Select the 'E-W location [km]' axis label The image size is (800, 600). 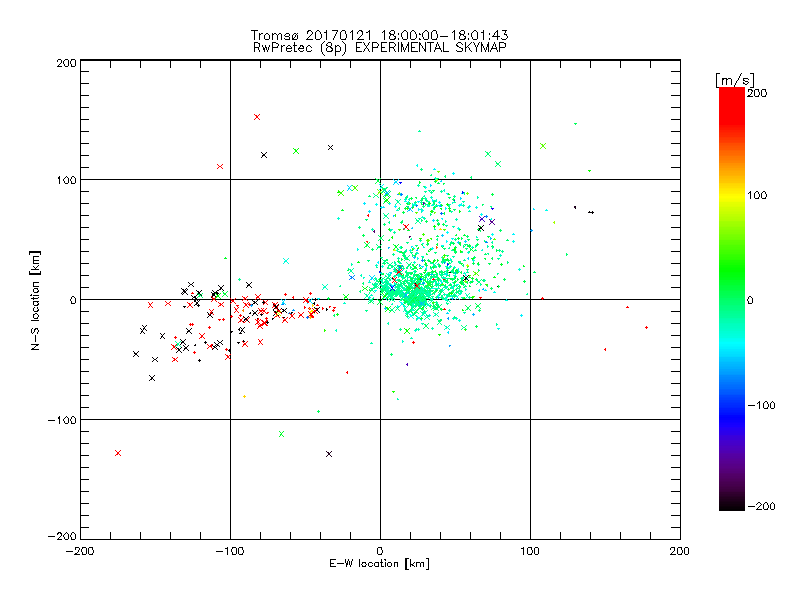point(380,564)
